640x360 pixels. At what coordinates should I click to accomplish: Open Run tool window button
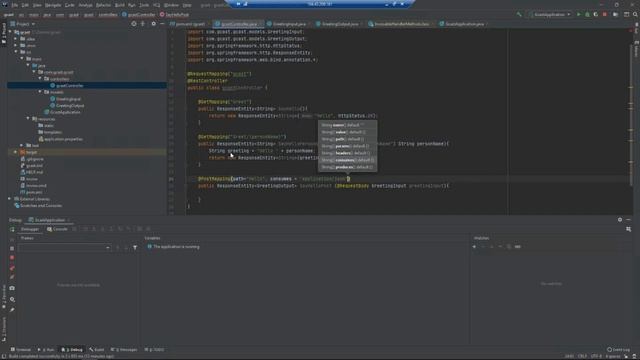coord(46,350)
